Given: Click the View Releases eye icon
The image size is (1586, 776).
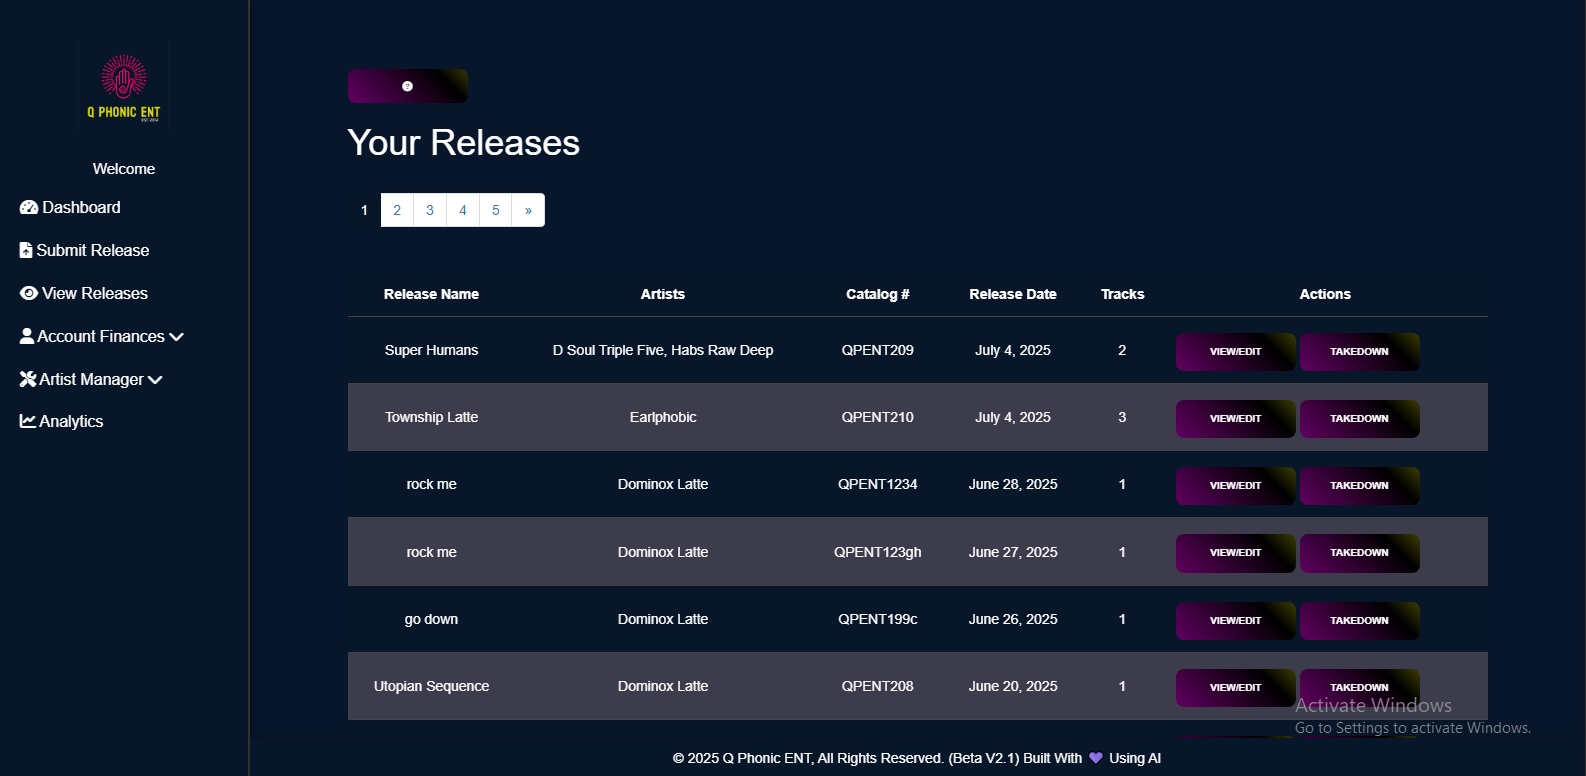Looking at the screenshot, I should (29, 293).
